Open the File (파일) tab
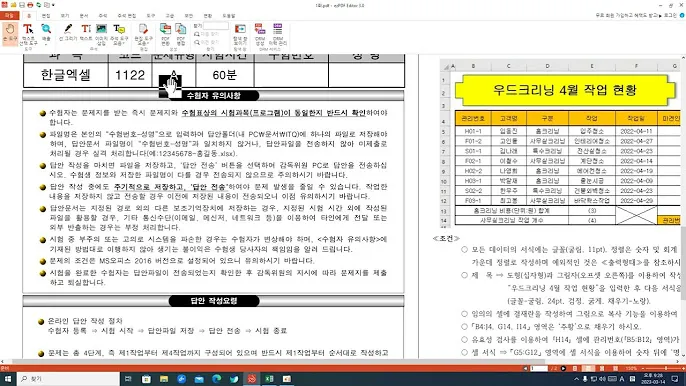This screenshot has width=686, height=386. (x=9, y=16)
